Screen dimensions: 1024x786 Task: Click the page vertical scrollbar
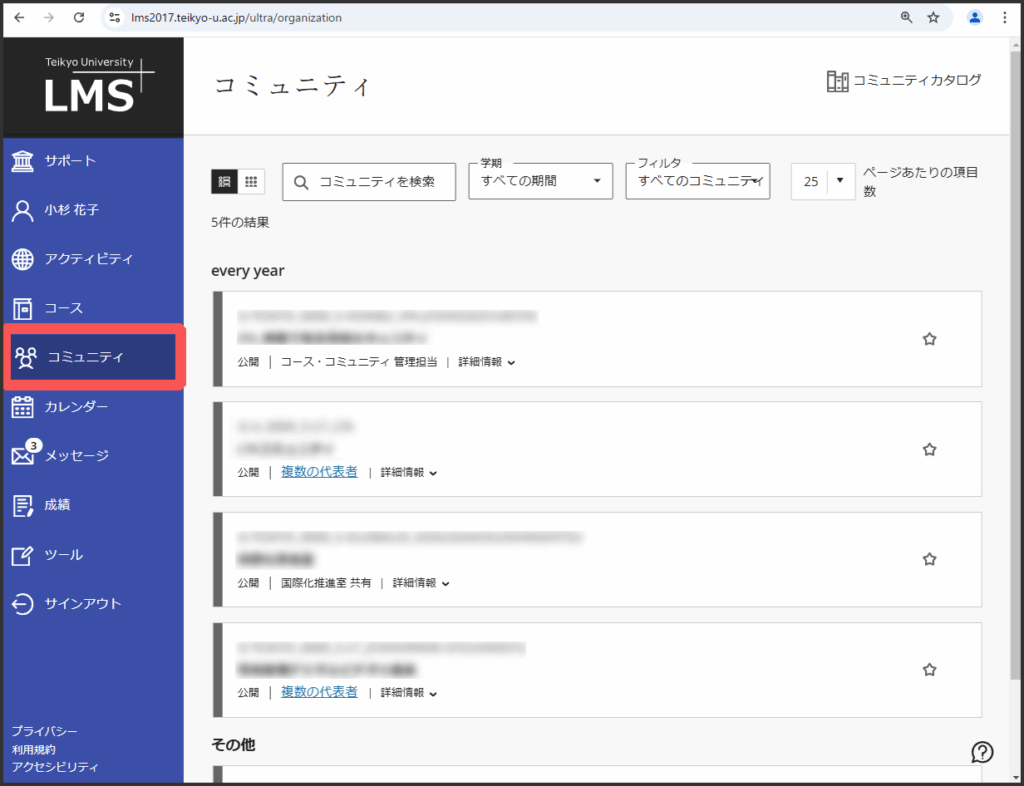(x=1014, y=366)
